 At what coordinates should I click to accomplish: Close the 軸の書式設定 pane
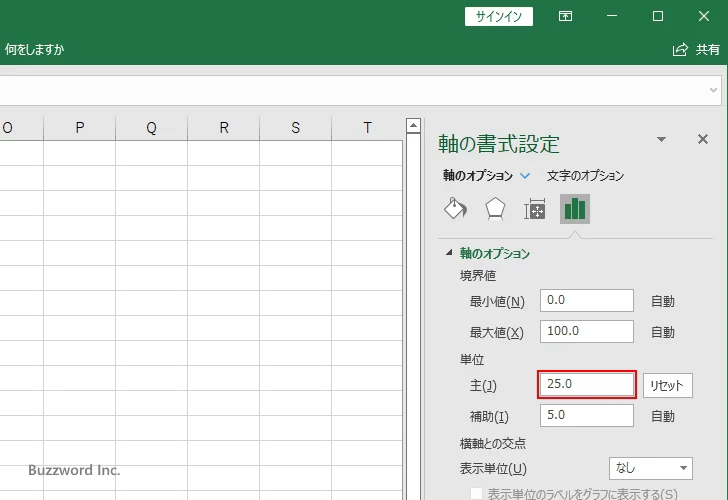click(703, 139)
